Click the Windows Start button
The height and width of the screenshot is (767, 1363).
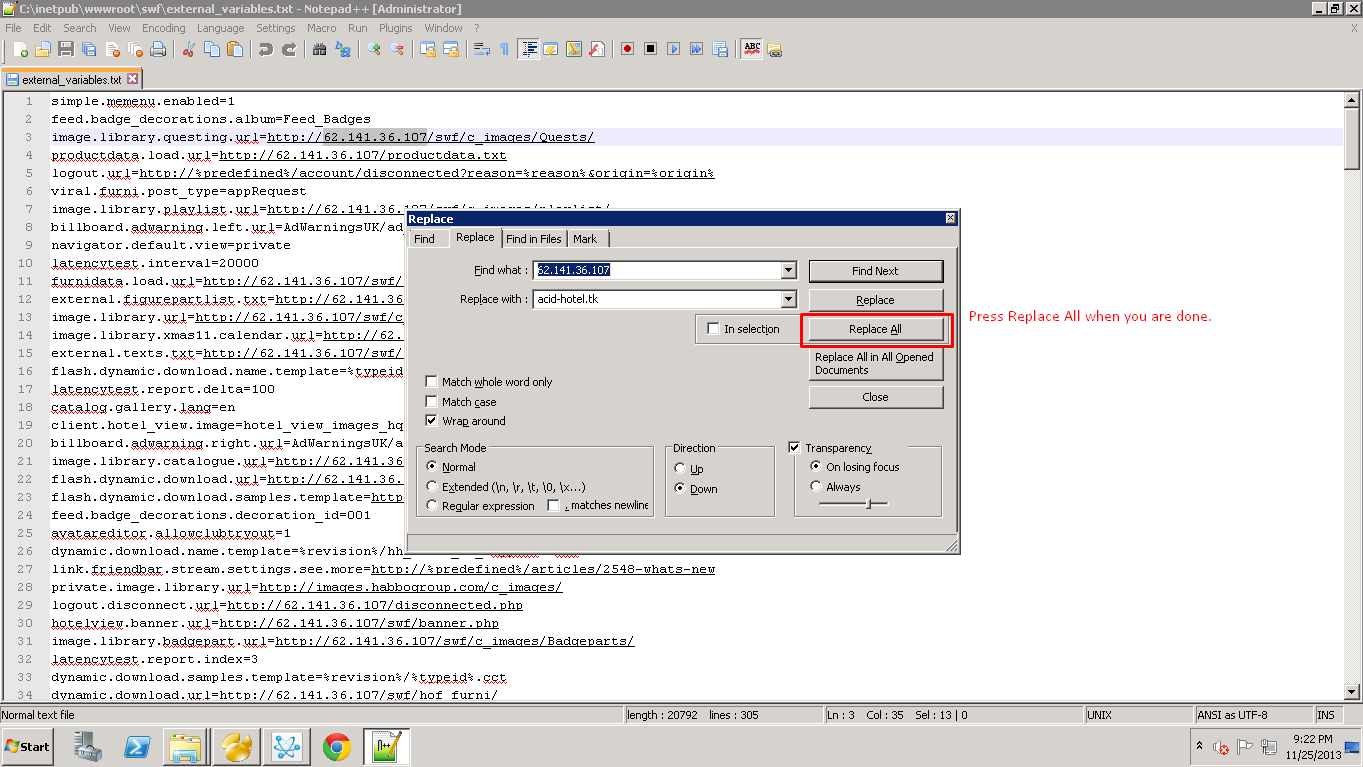(x=28, y=746)
